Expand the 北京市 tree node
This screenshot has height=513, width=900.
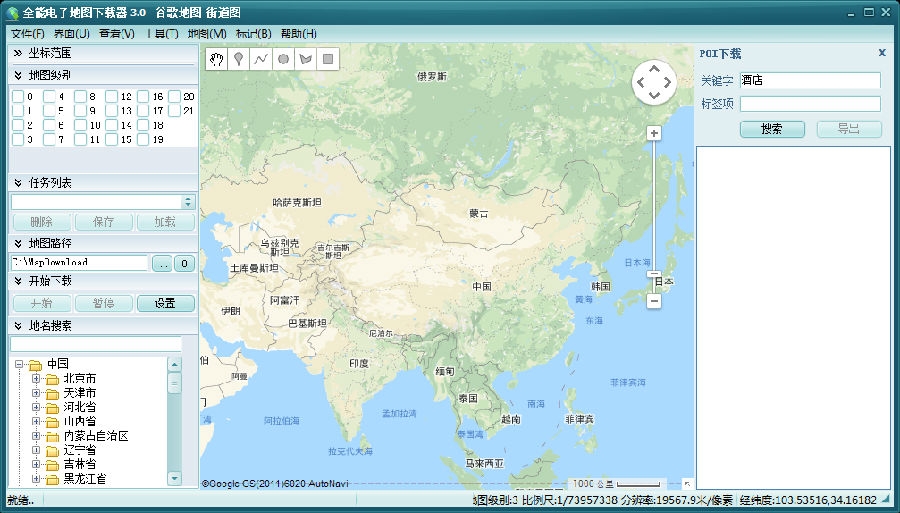37,379
